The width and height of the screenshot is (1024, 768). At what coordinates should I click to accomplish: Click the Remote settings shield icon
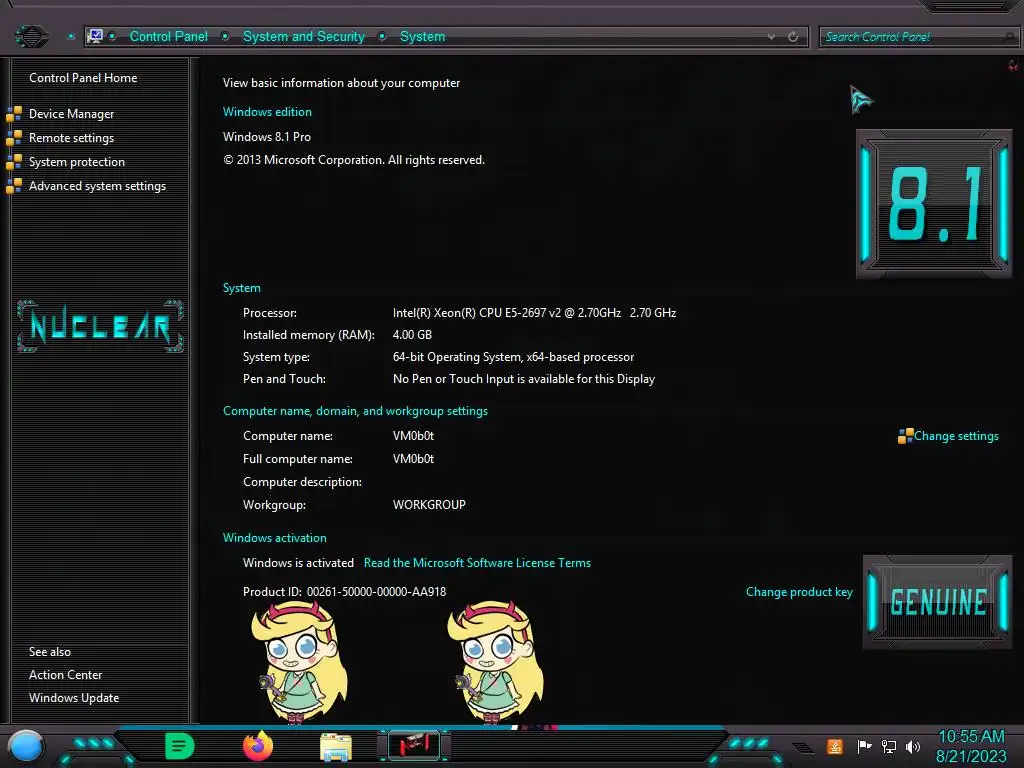(x=14, y=138)
